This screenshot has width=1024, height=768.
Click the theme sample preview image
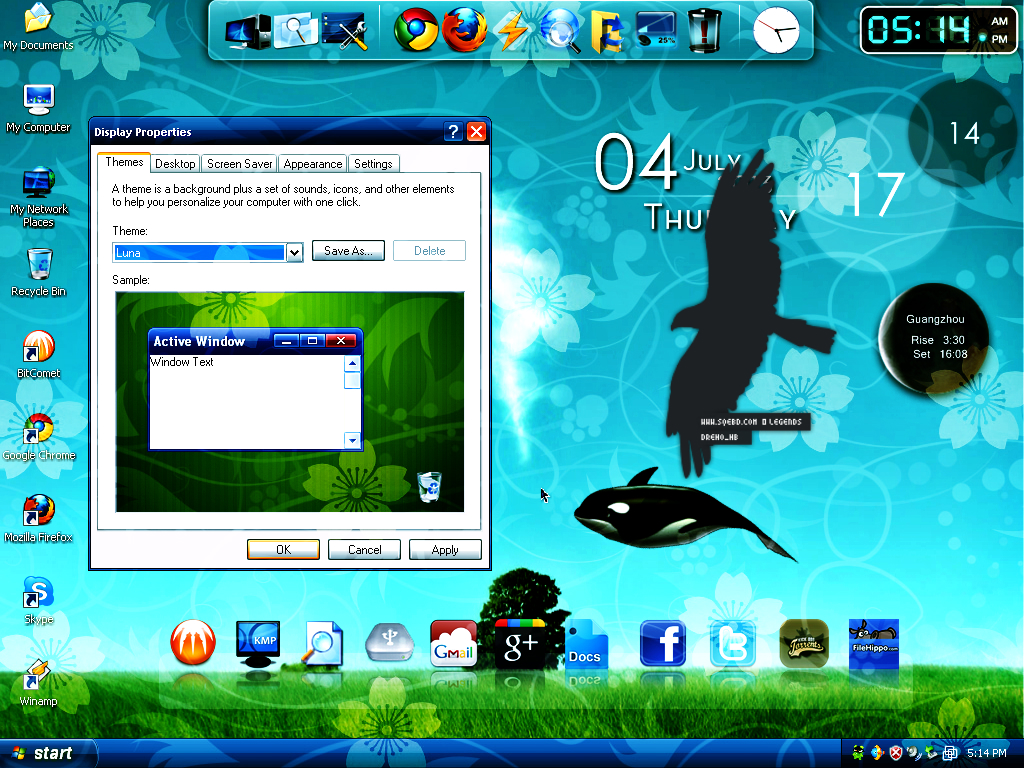(290, 402)
